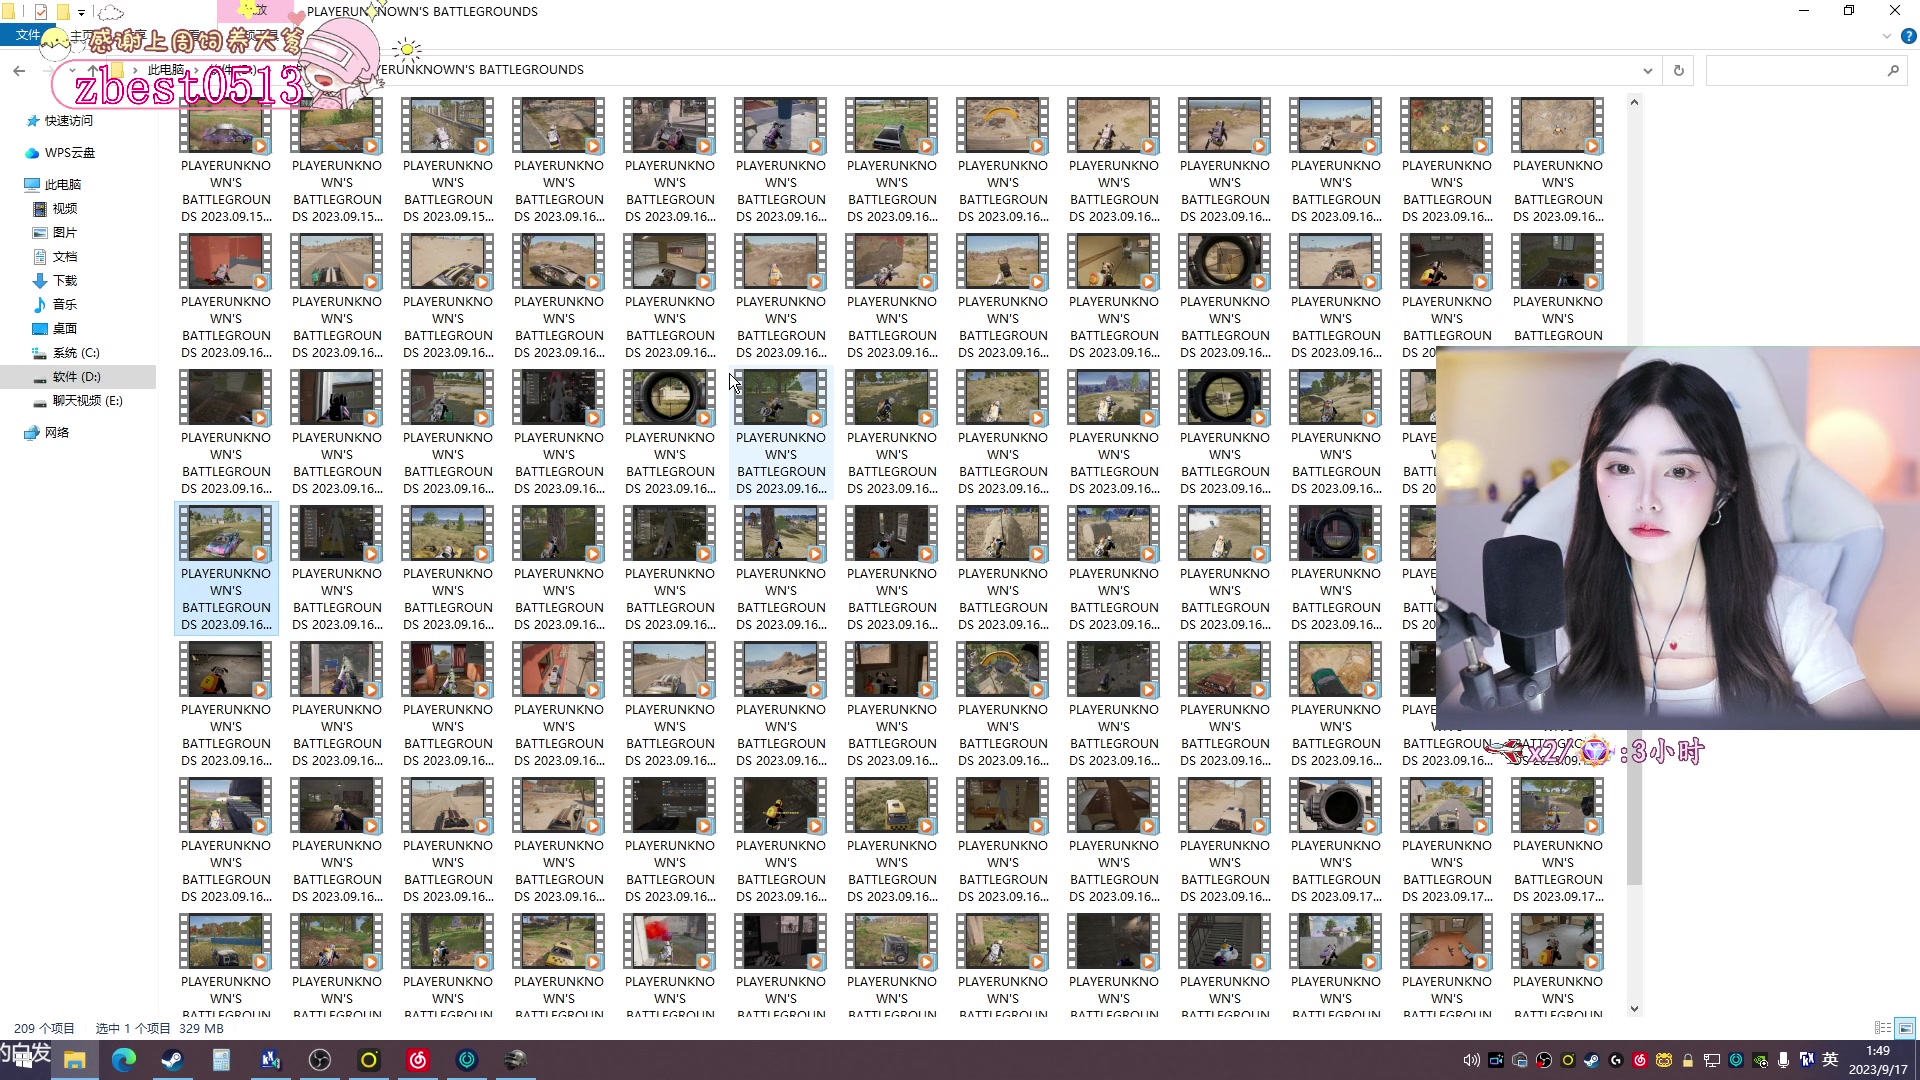Screen dimensions: 1920x1080
Task: Expand the ribbon with the chevron
Action: click(x=1886, y=36)
